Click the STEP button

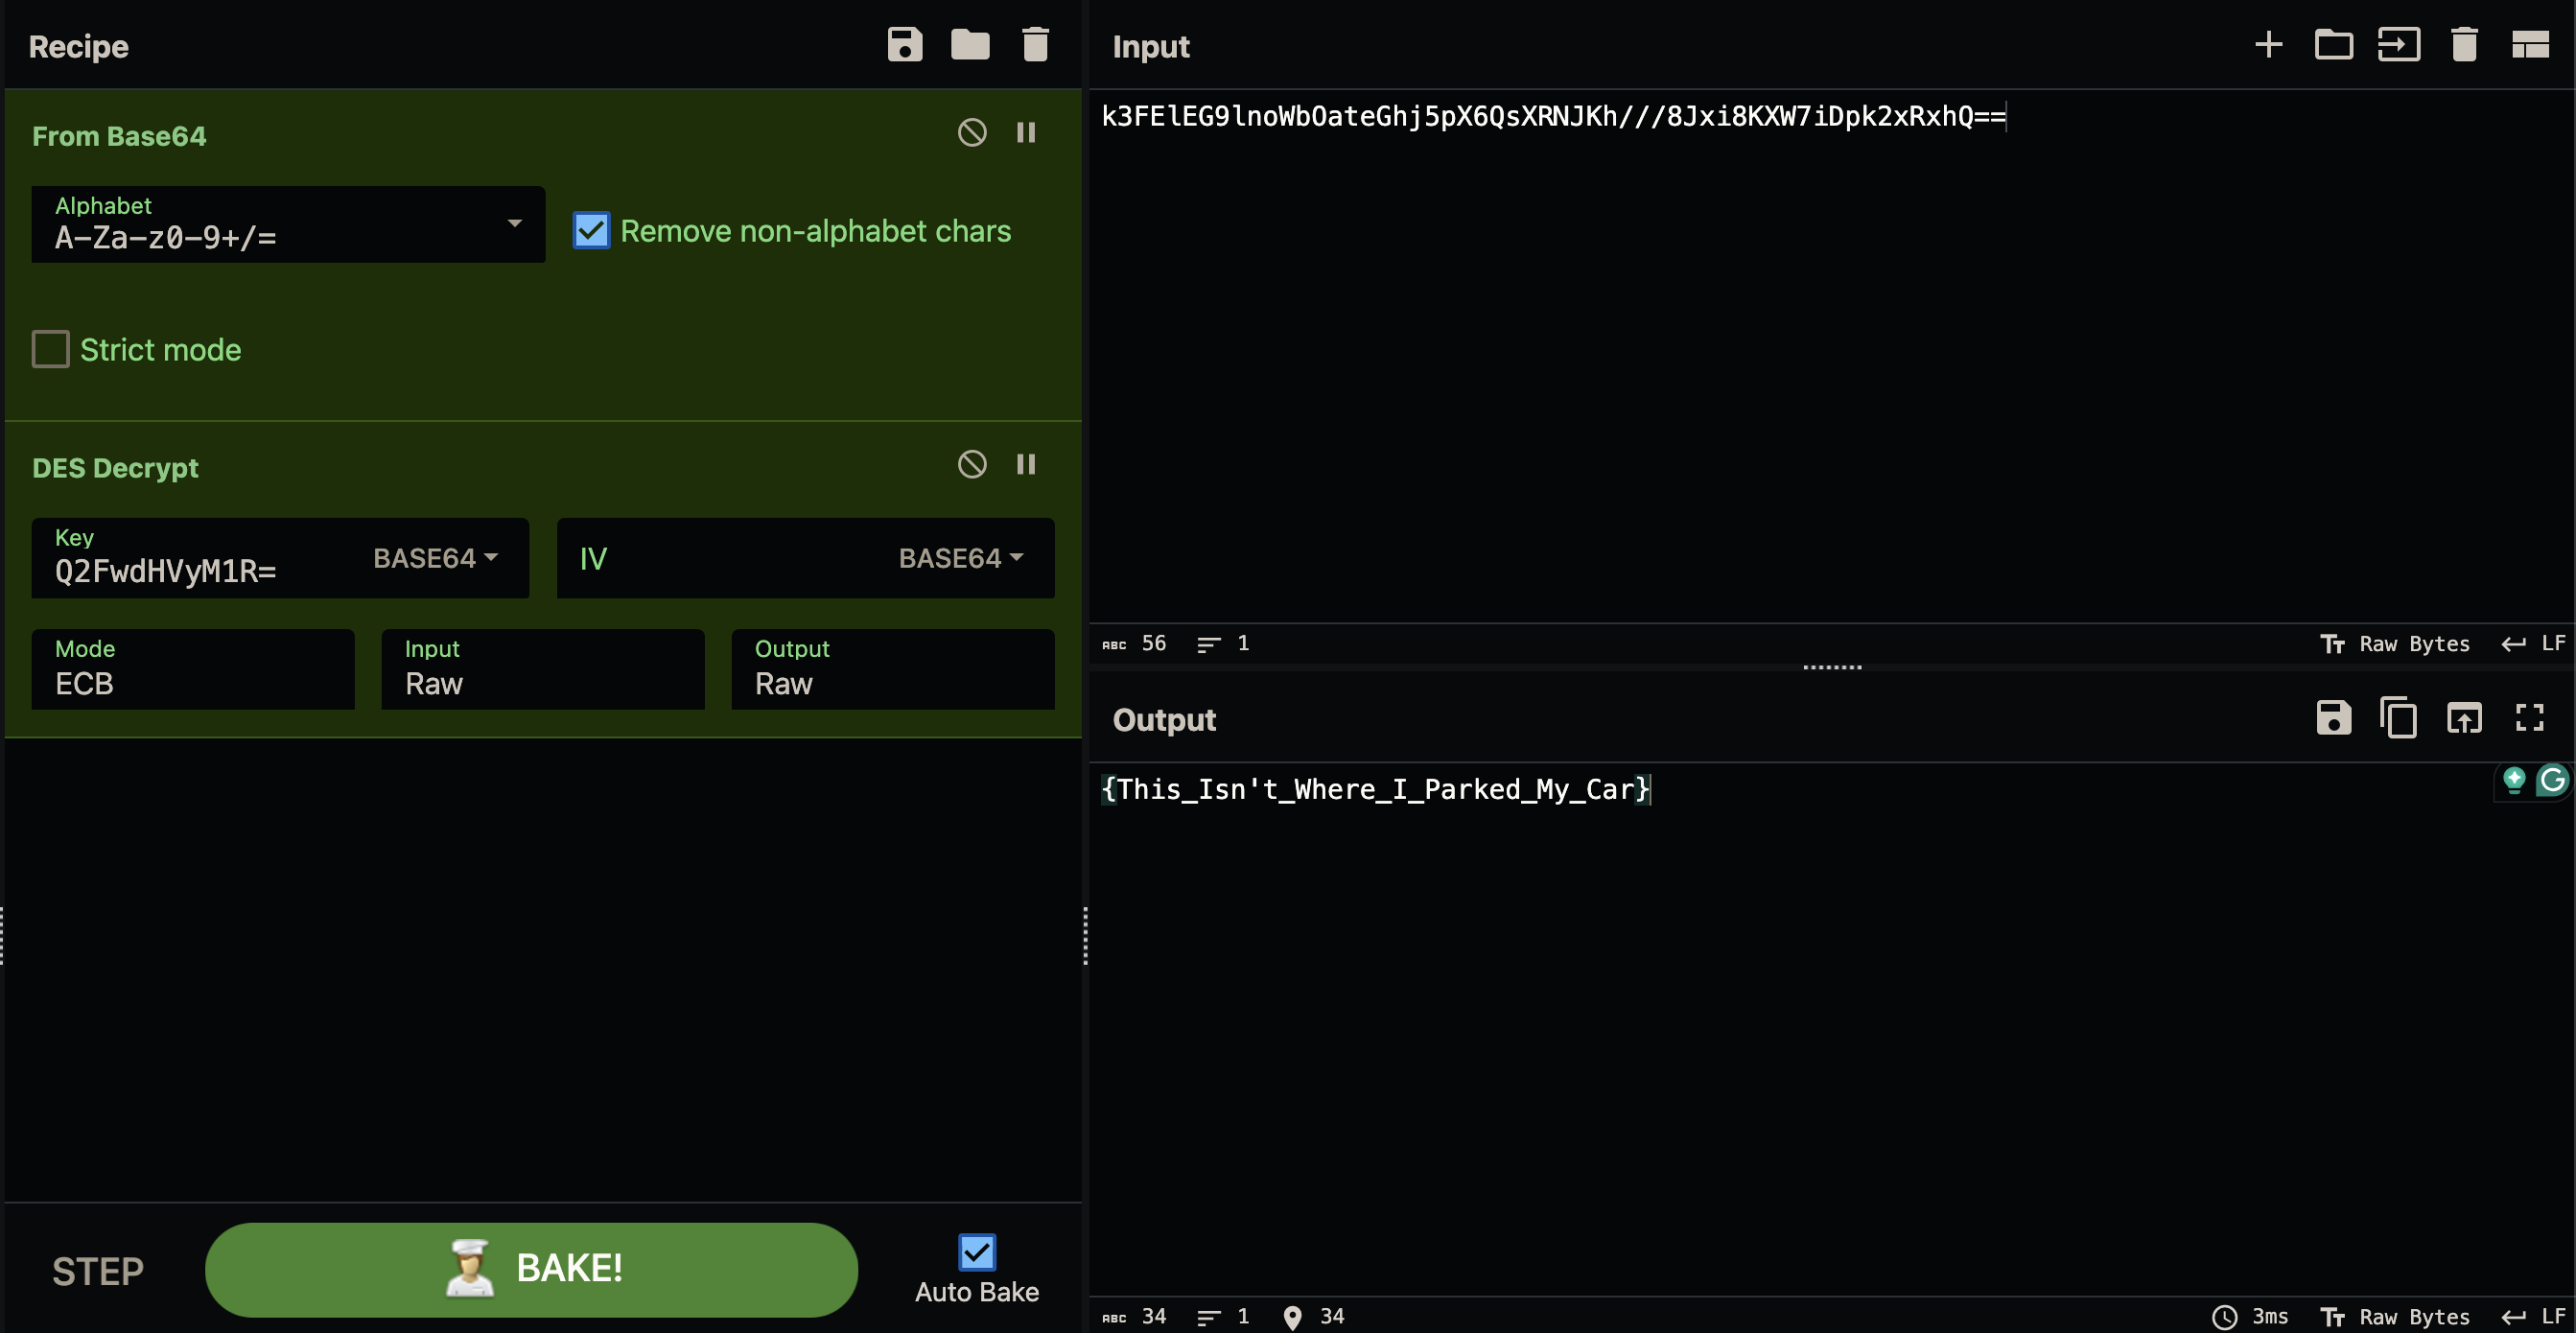[x=98, y=1271]
